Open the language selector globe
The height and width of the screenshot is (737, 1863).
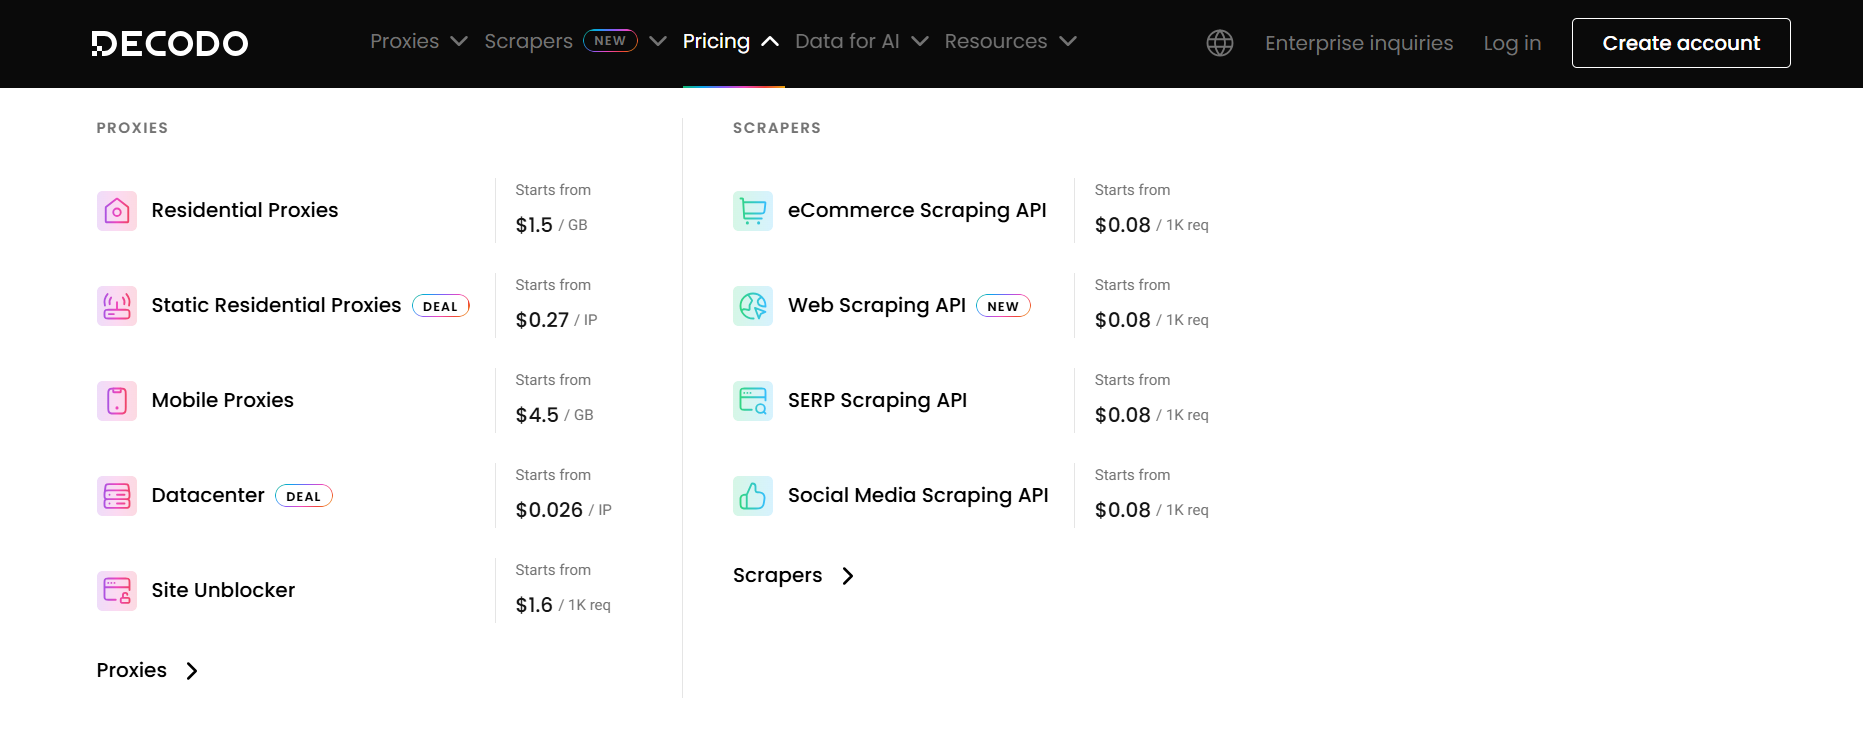[x=1219, y=43]
